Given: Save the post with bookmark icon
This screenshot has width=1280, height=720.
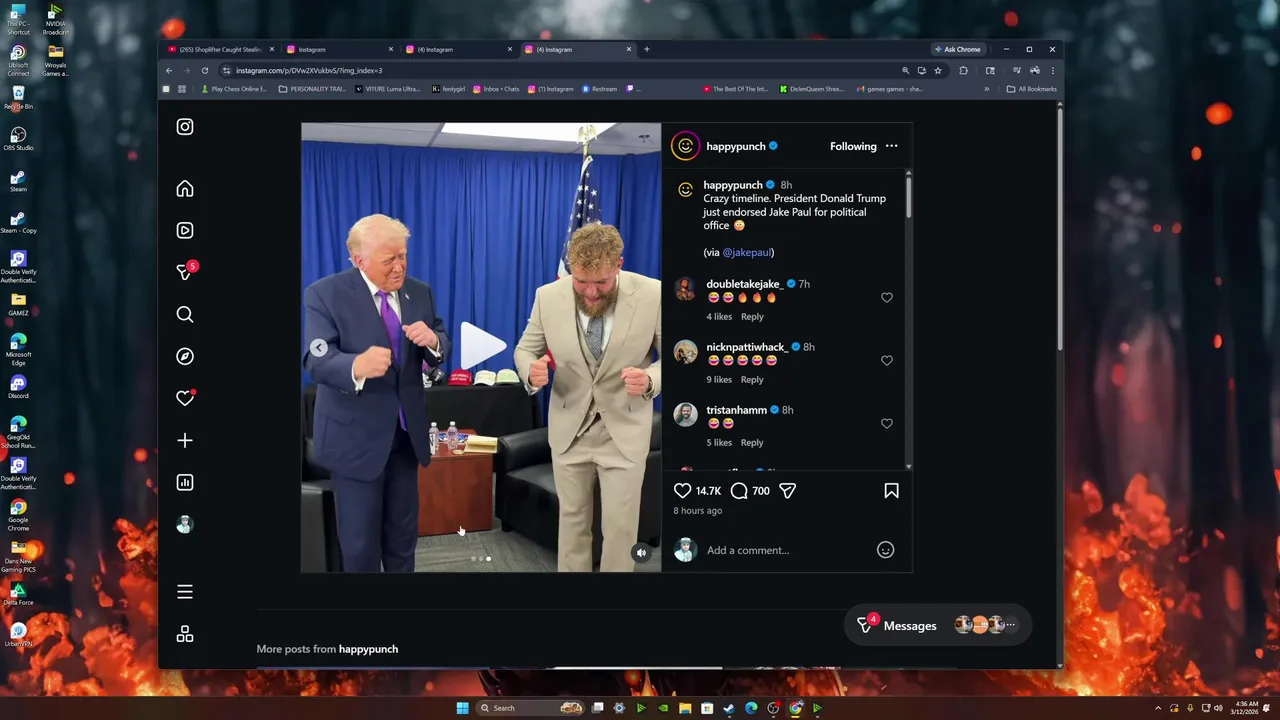Looking at the screenshot, I should 891,491.
